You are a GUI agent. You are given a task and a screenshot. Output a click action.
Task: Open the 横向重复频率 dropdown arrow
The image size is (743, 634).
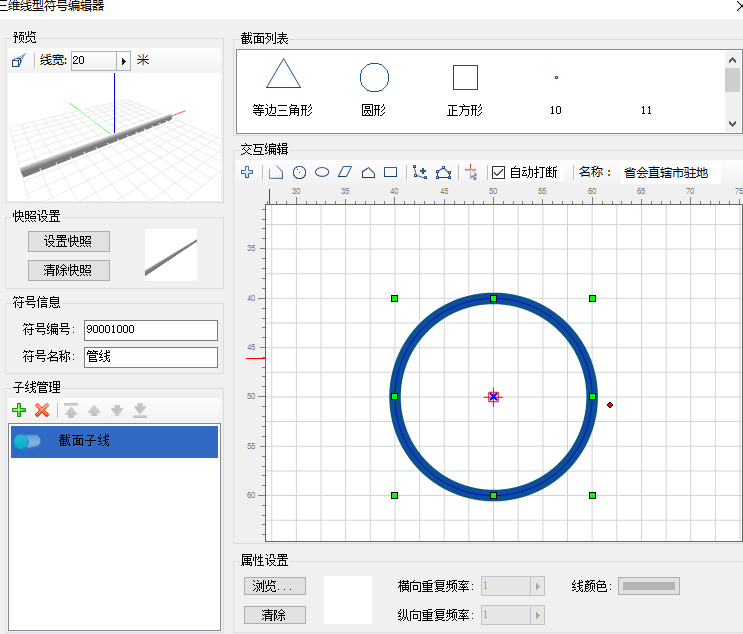(537, 586)
